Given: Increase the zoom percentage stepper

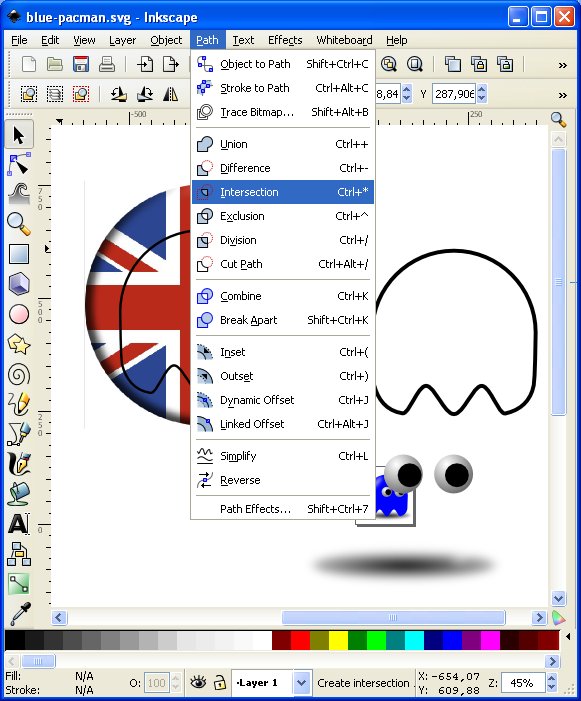Looking at the screenshot, I should (x=552, y=678).
